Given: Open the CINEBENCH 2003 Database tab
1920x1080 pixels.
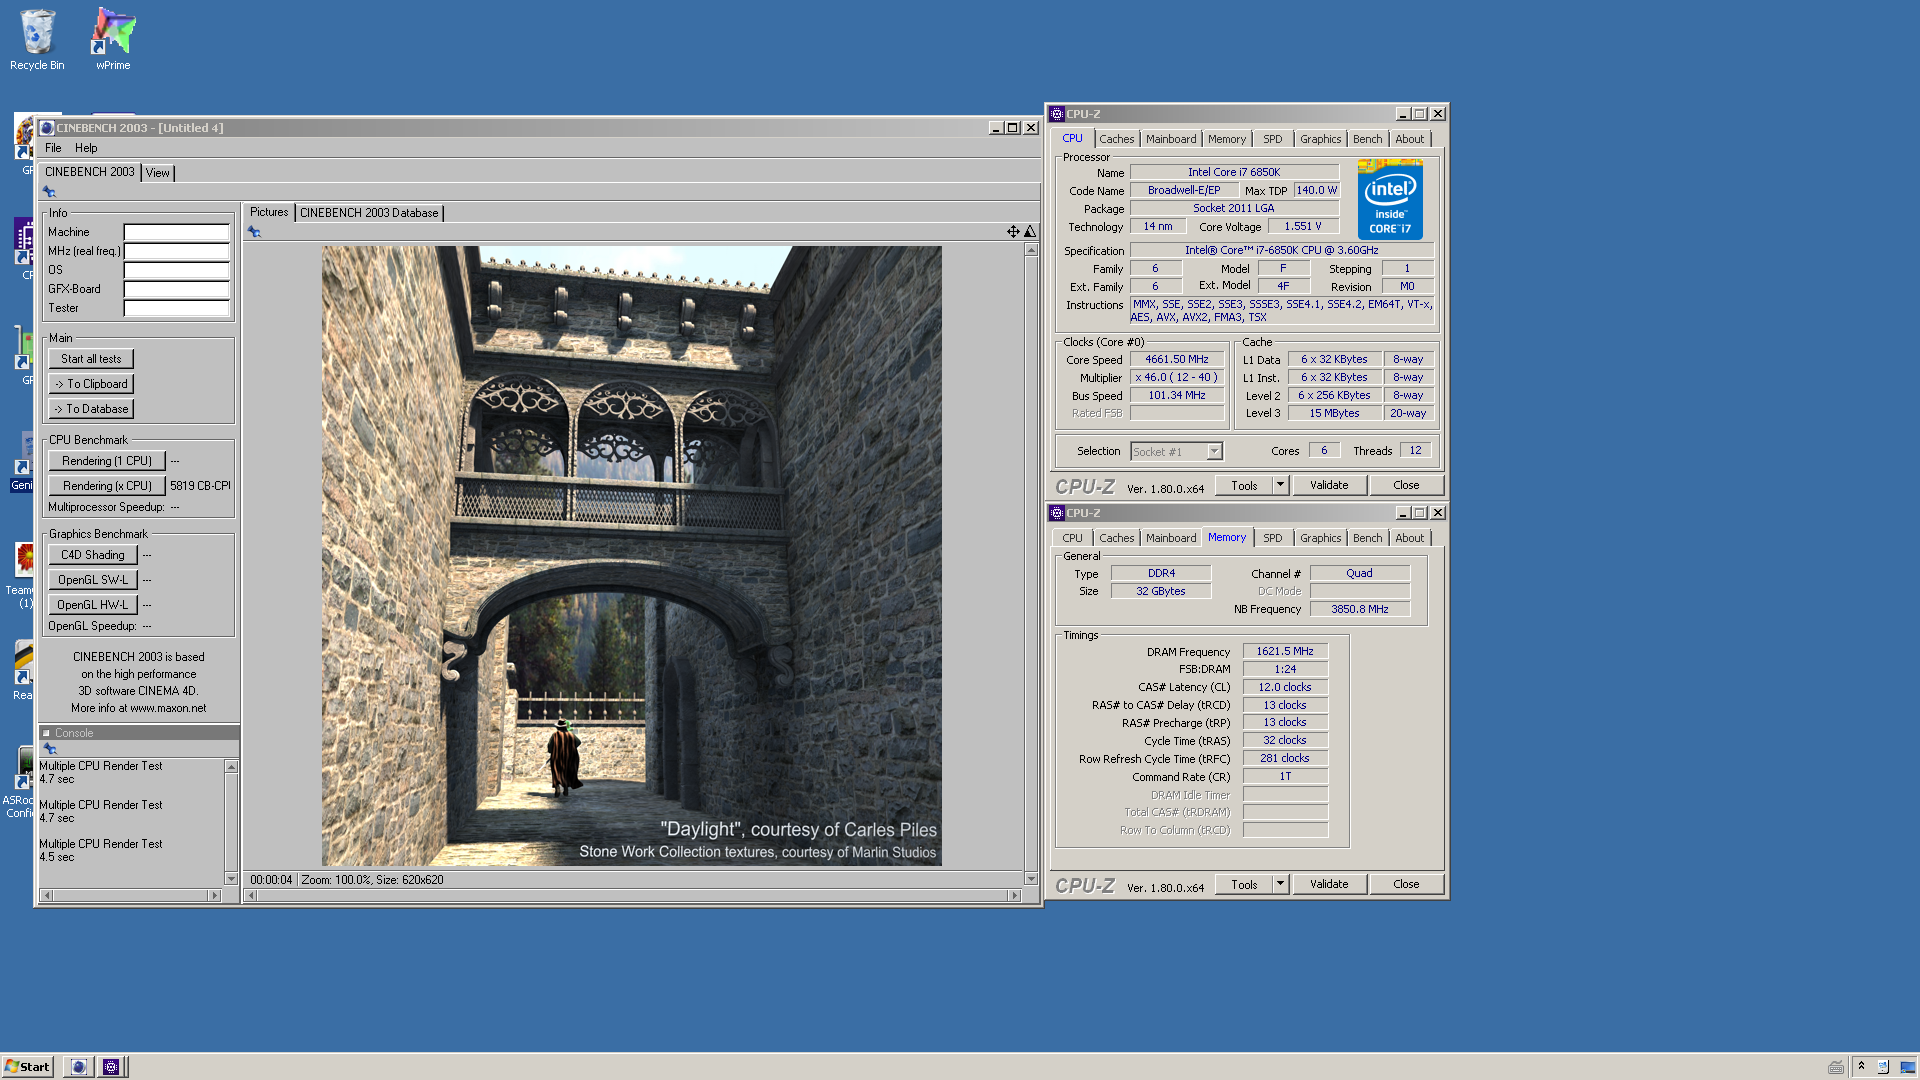Looking at the screenshot, I should [x=369, y=213].
